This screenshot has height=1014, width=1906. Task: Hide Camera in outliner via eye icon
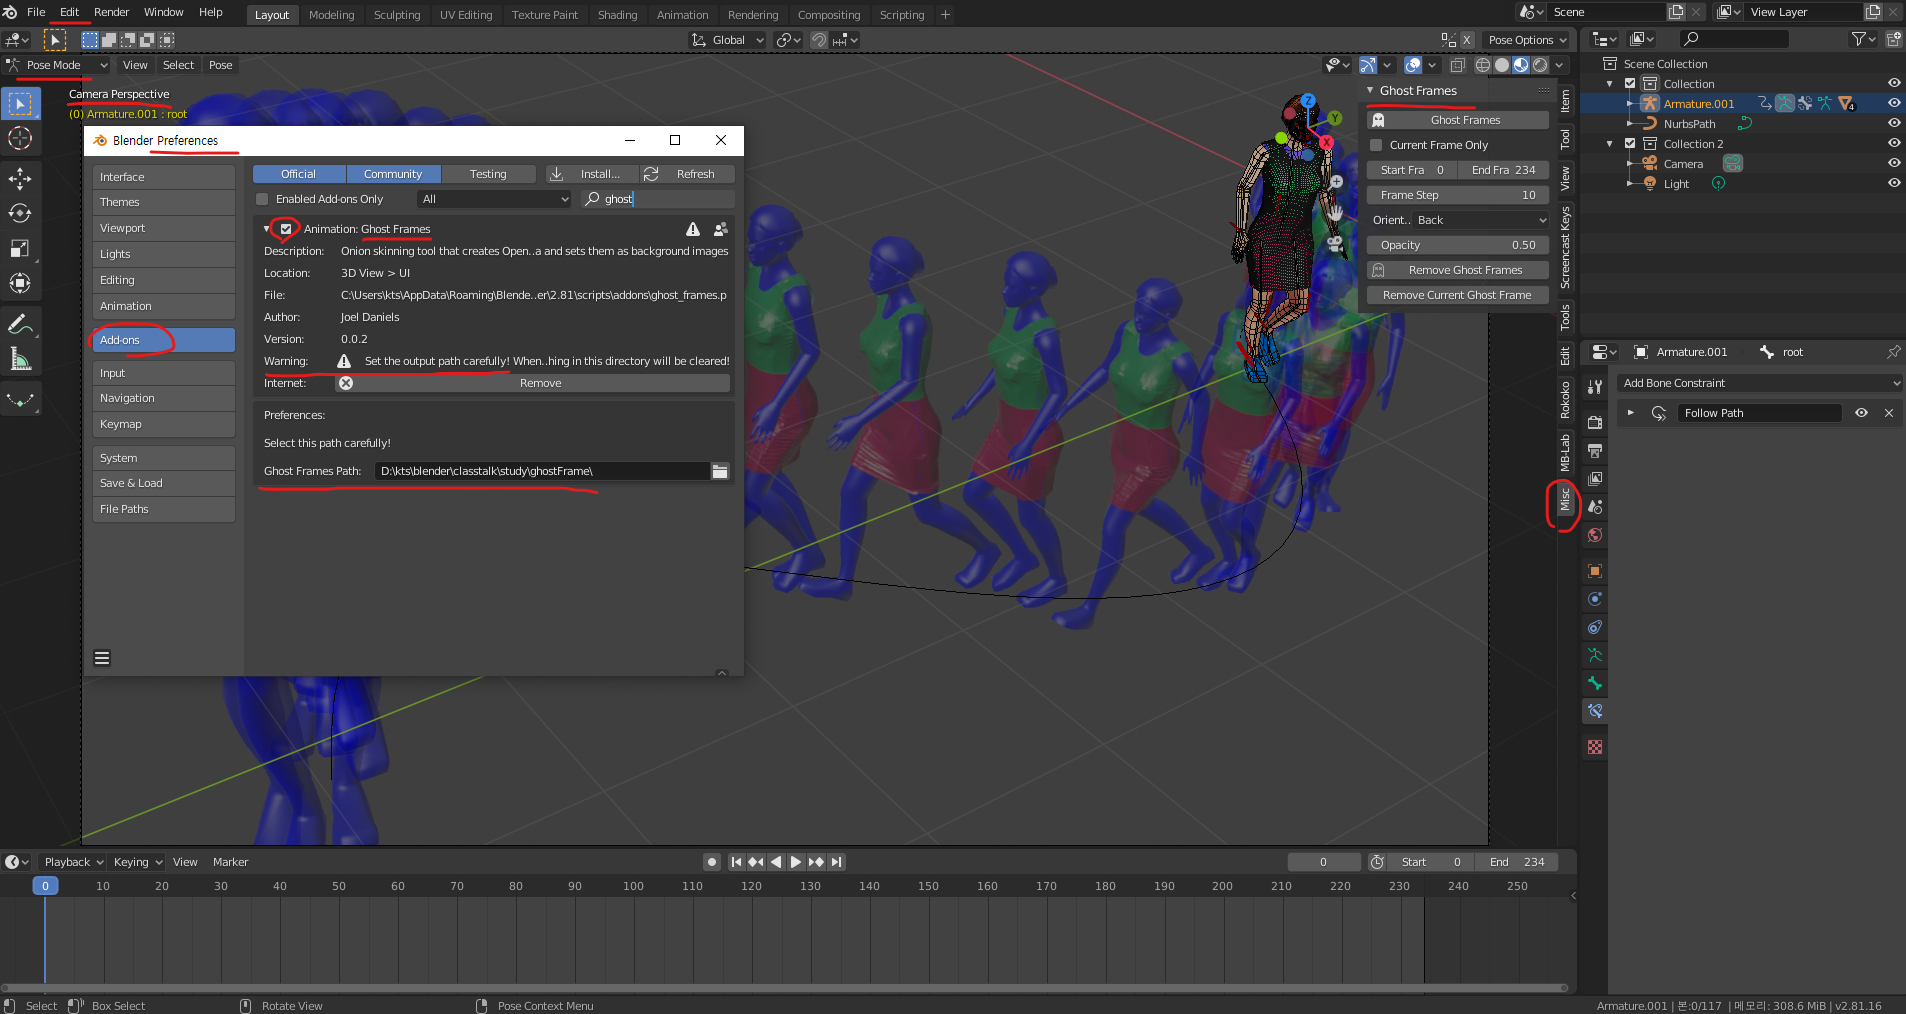pyautogui.click(x=1894, y=163)
